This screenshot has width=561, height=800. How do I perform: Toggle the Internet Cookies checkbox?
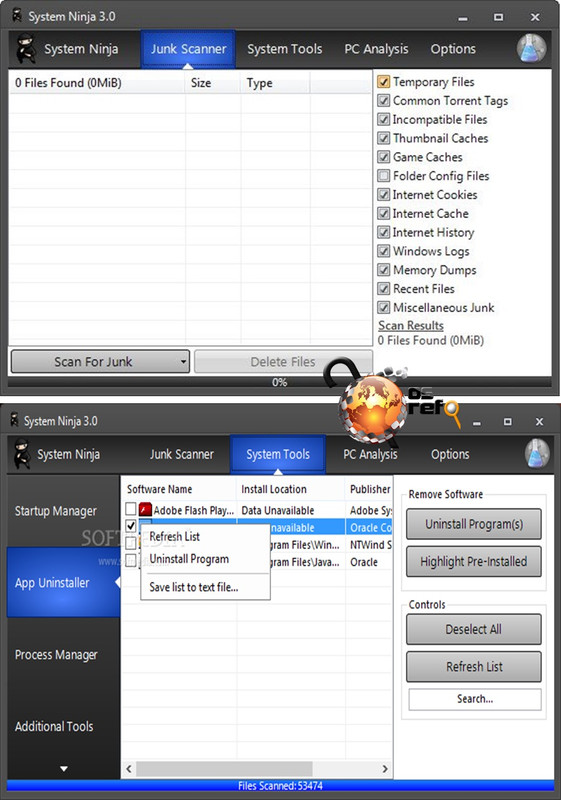pos(384,195)
